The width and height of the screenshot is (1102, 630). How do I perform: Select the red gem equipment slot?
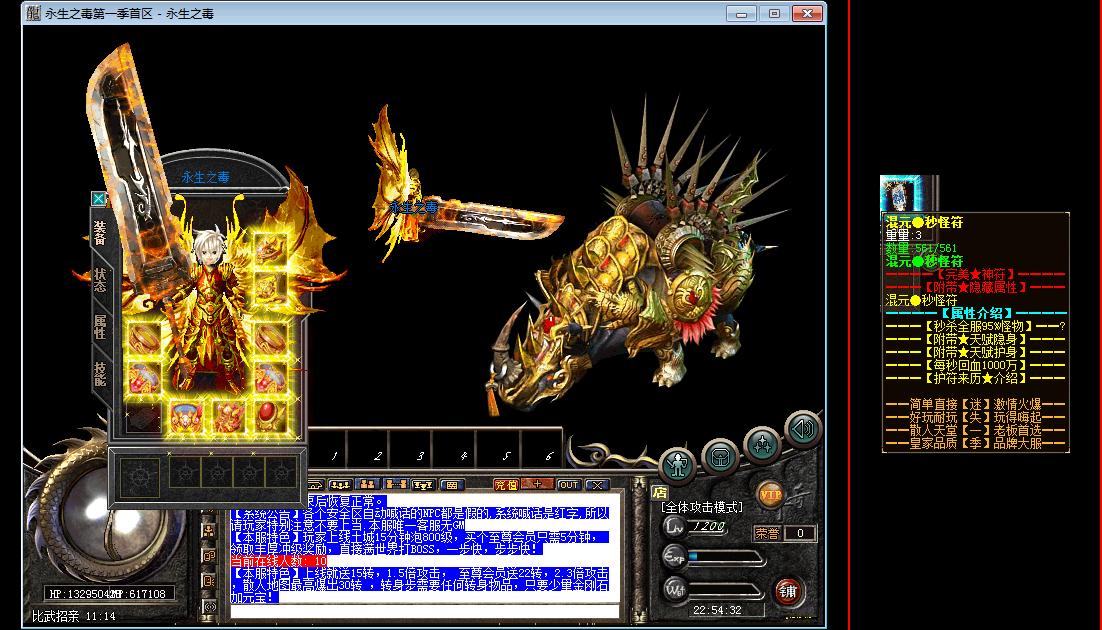pyautogui.click(x=271, y=417)
